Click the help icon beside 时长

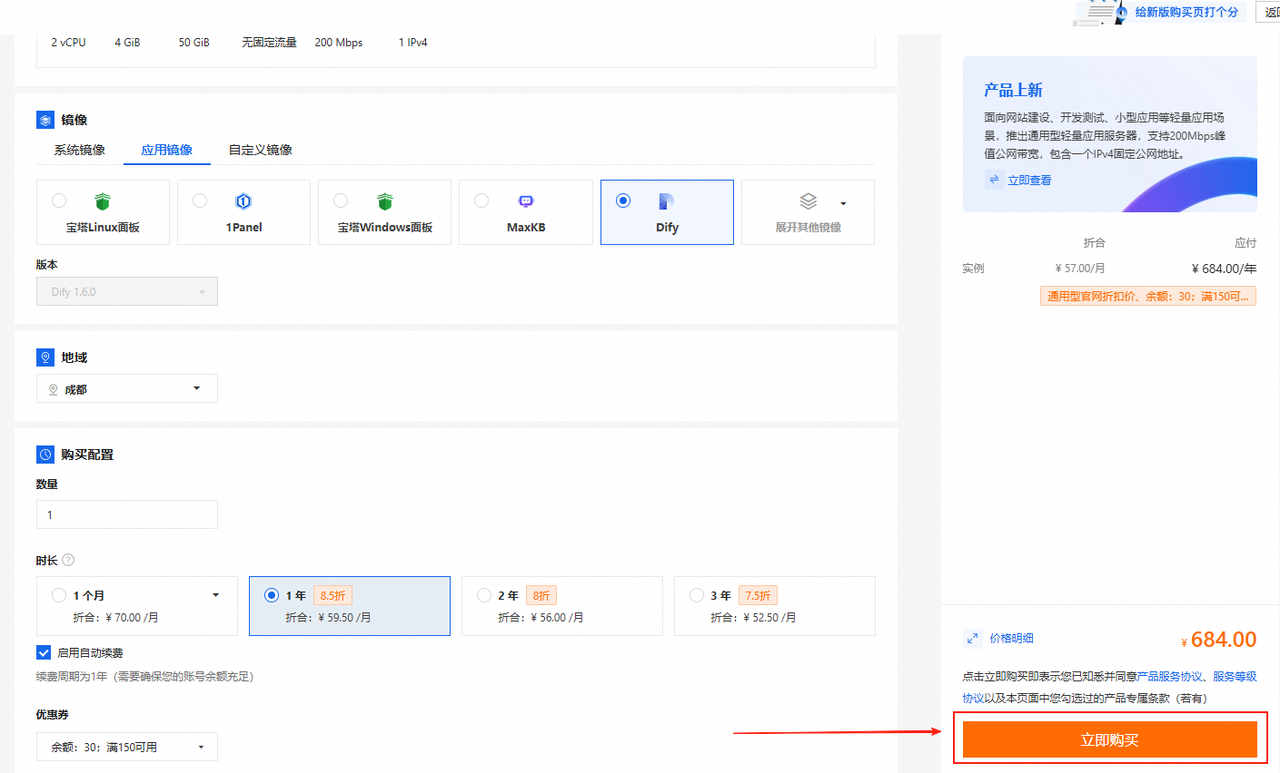click(69, 560)
